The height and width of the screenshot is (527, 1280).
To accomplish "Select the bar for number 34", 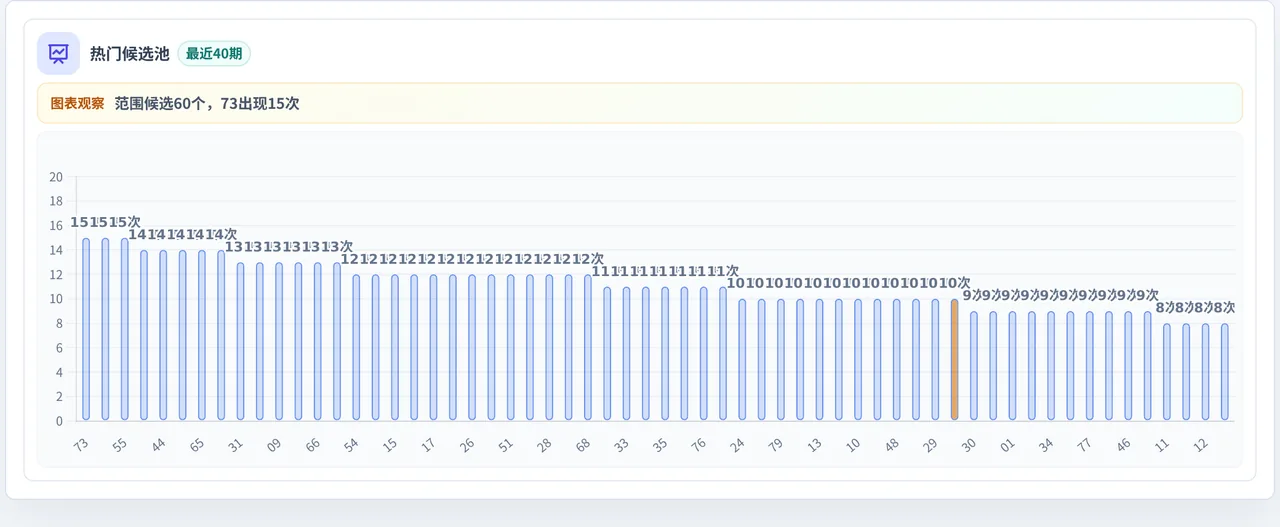I will (x=1051, y=366).
